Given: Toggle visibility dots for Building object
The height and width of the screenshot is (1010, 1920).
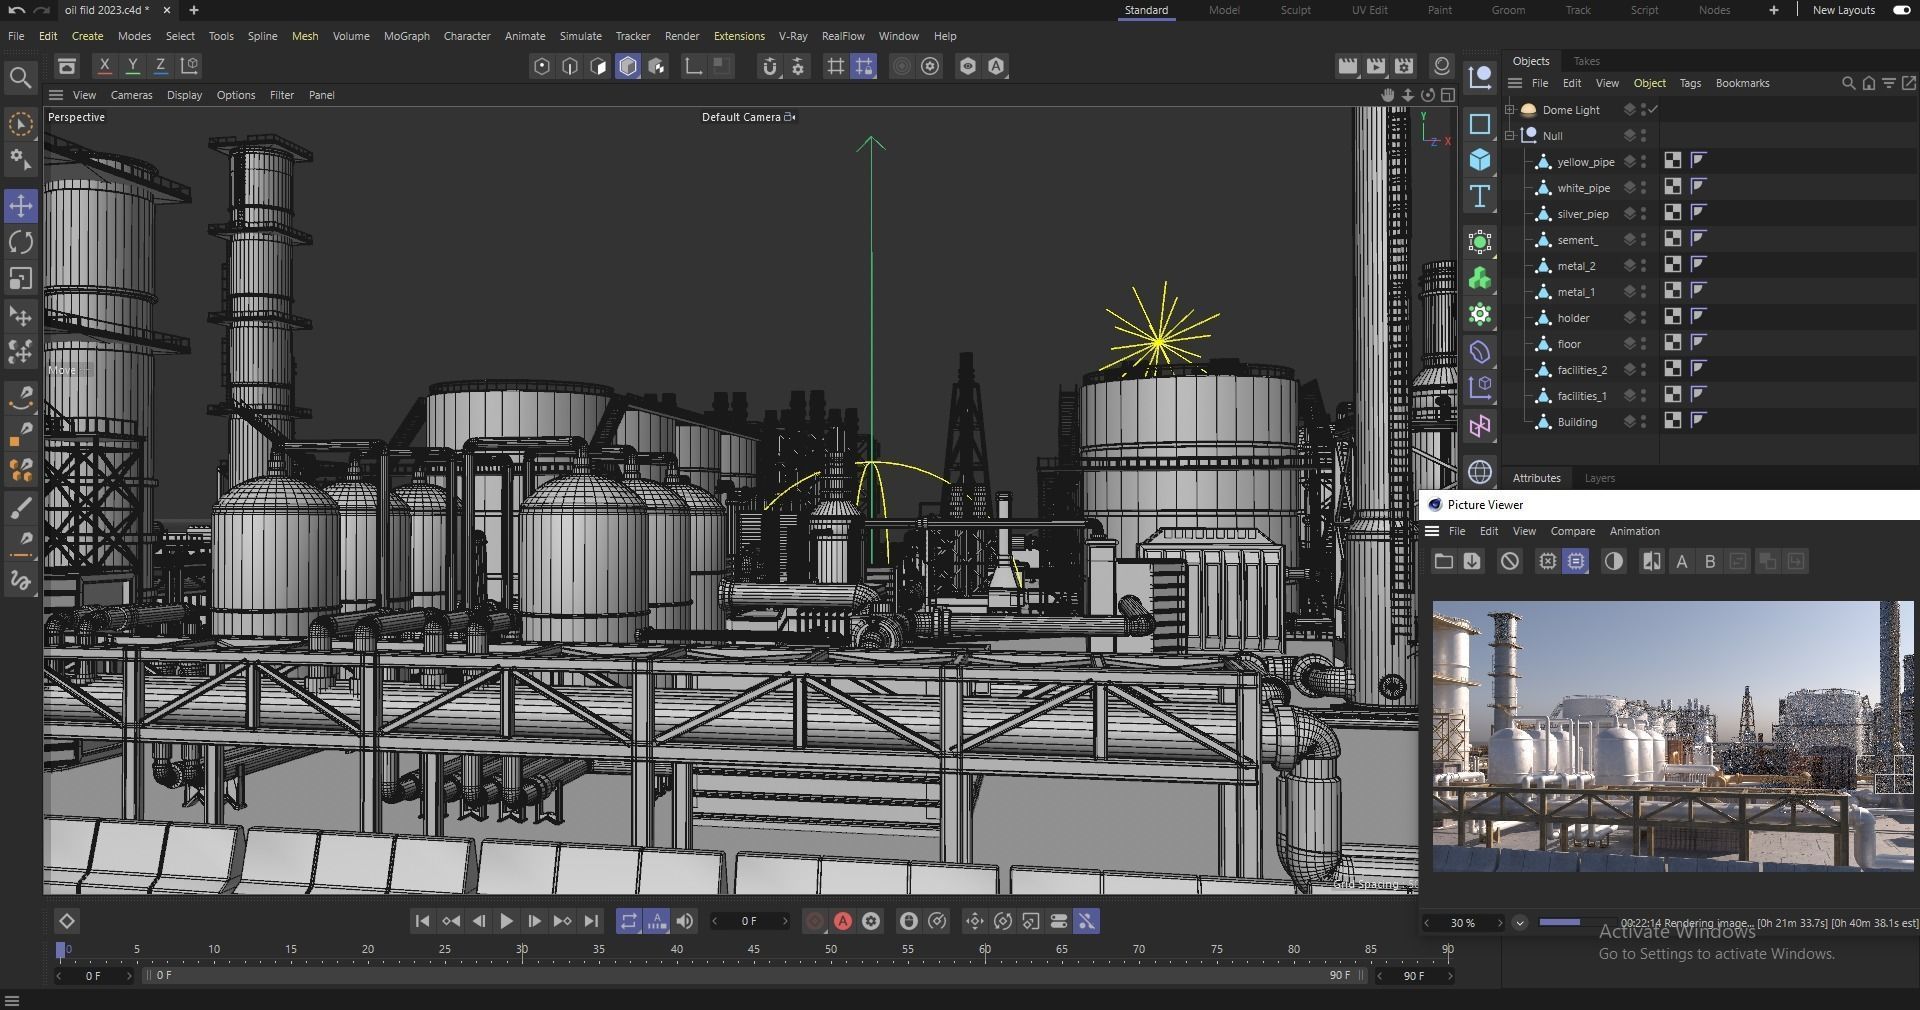Looking at the screenshot, I should tap(1644, 422).
